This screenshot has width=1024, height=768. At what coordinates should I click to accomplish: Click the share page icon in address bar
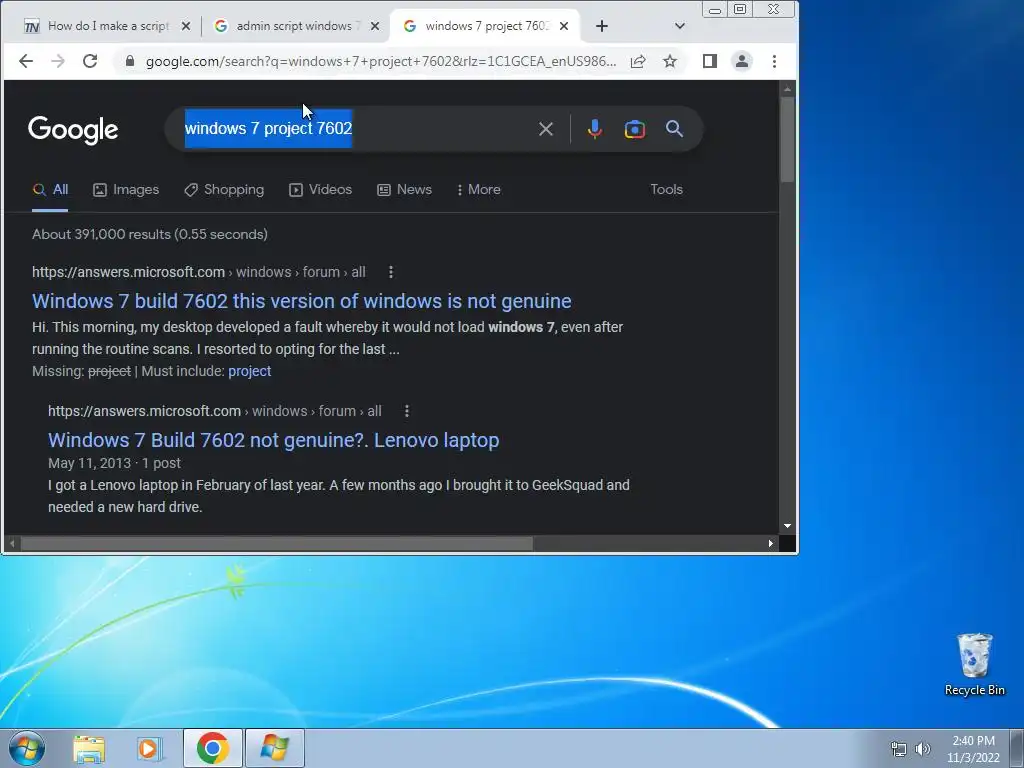pos(638,61)
